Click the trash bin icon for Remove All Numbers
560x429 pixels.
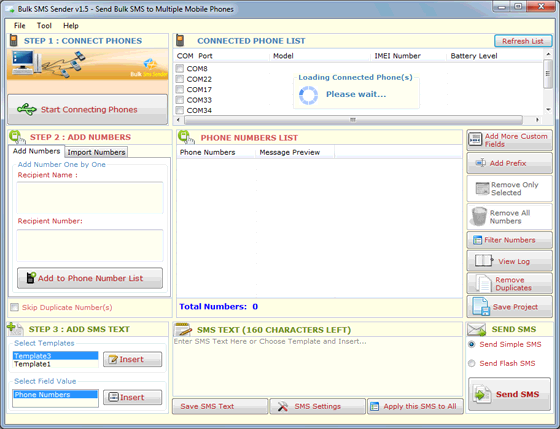(479, 216)
